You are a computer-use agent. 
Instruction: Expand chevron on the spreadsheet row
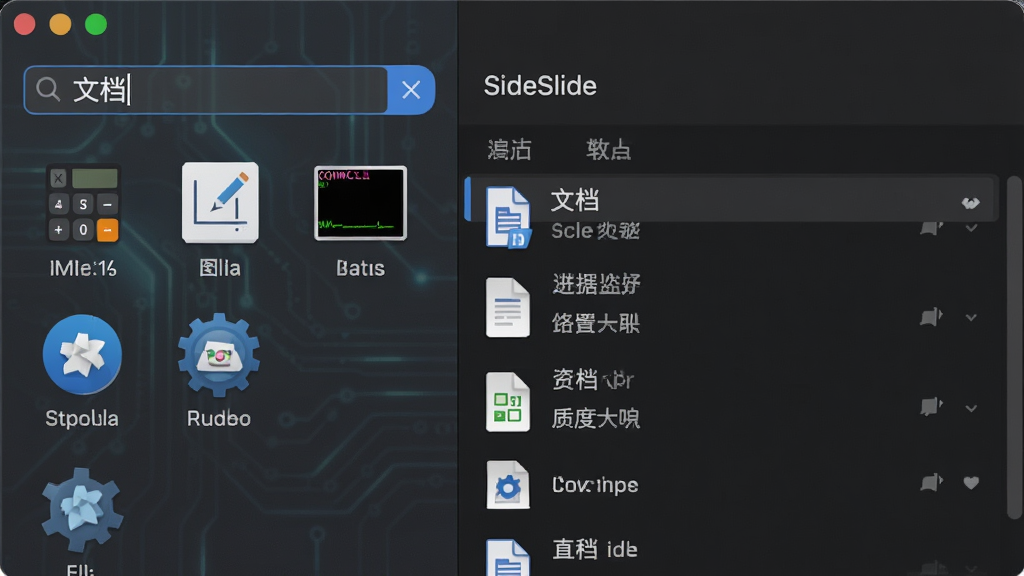pos(971,408)
